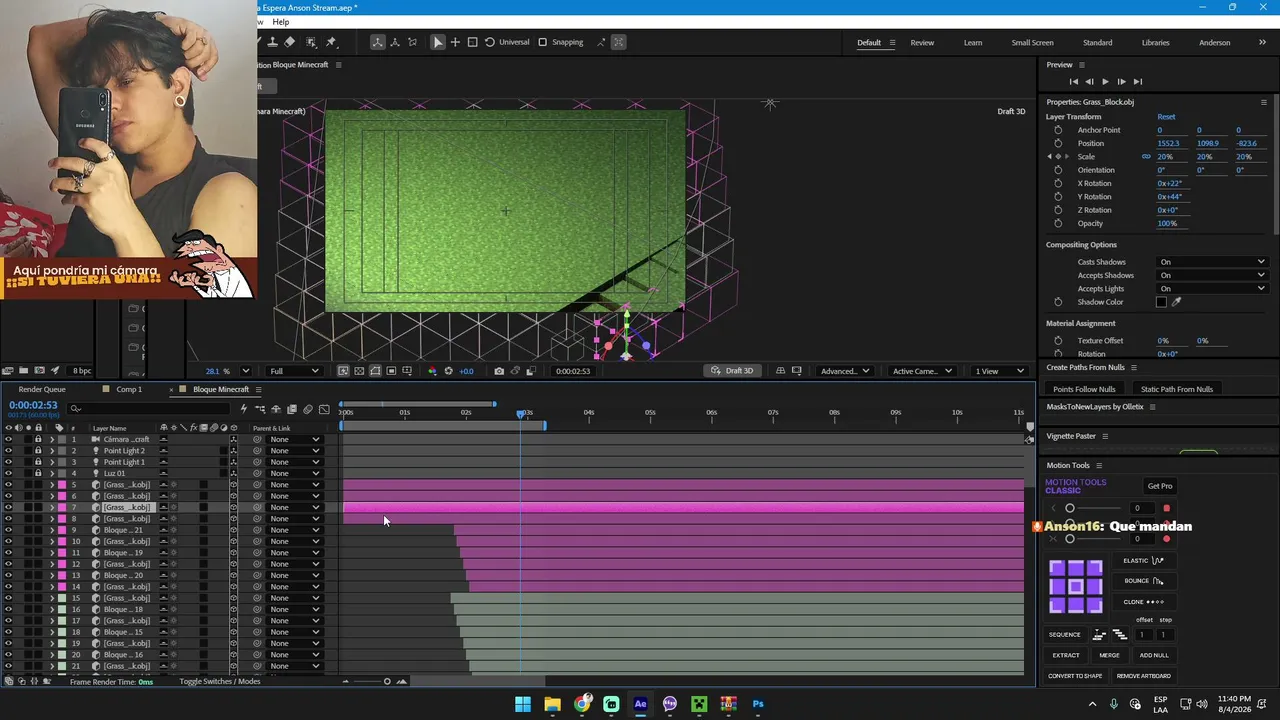
Task: Select the Scale gizmo tool
Action: click(472, 42)
